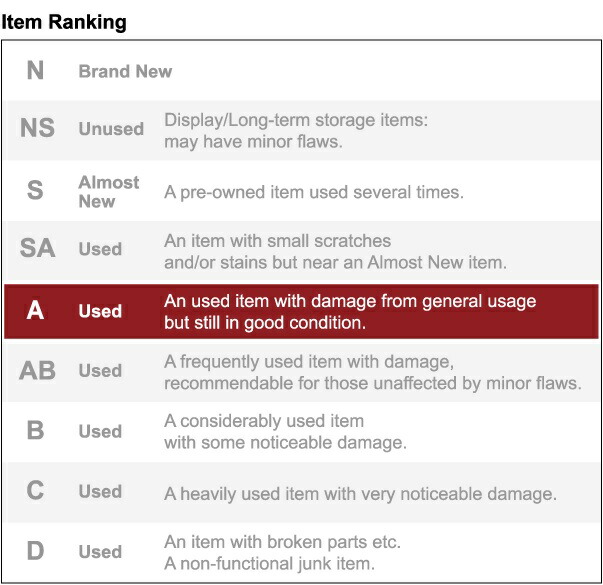Click the "Unused" status label

point(111,129)
